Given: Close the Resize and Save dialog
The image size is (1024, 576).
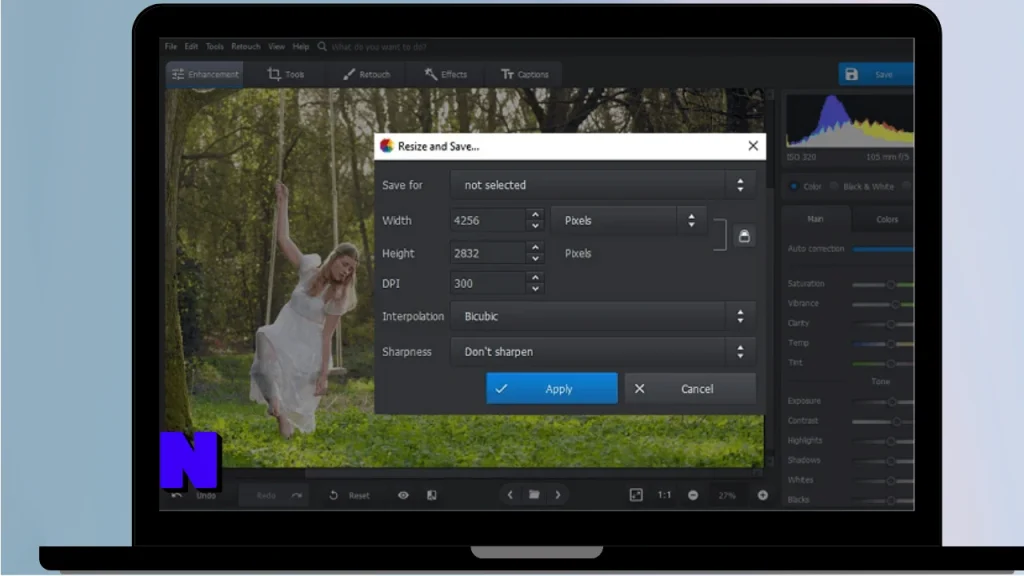Looking at the screenshot, I should coord(753,146).
